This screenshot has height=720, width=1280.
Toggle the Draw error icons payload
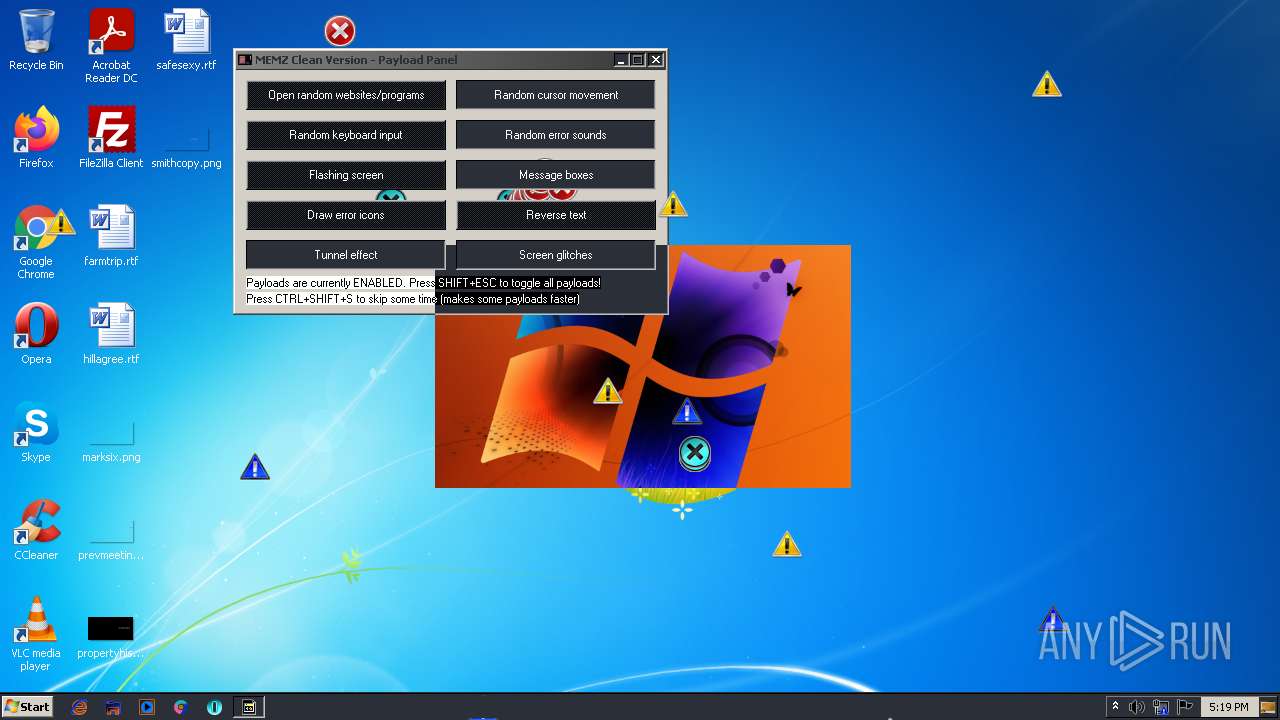point(346,215)
